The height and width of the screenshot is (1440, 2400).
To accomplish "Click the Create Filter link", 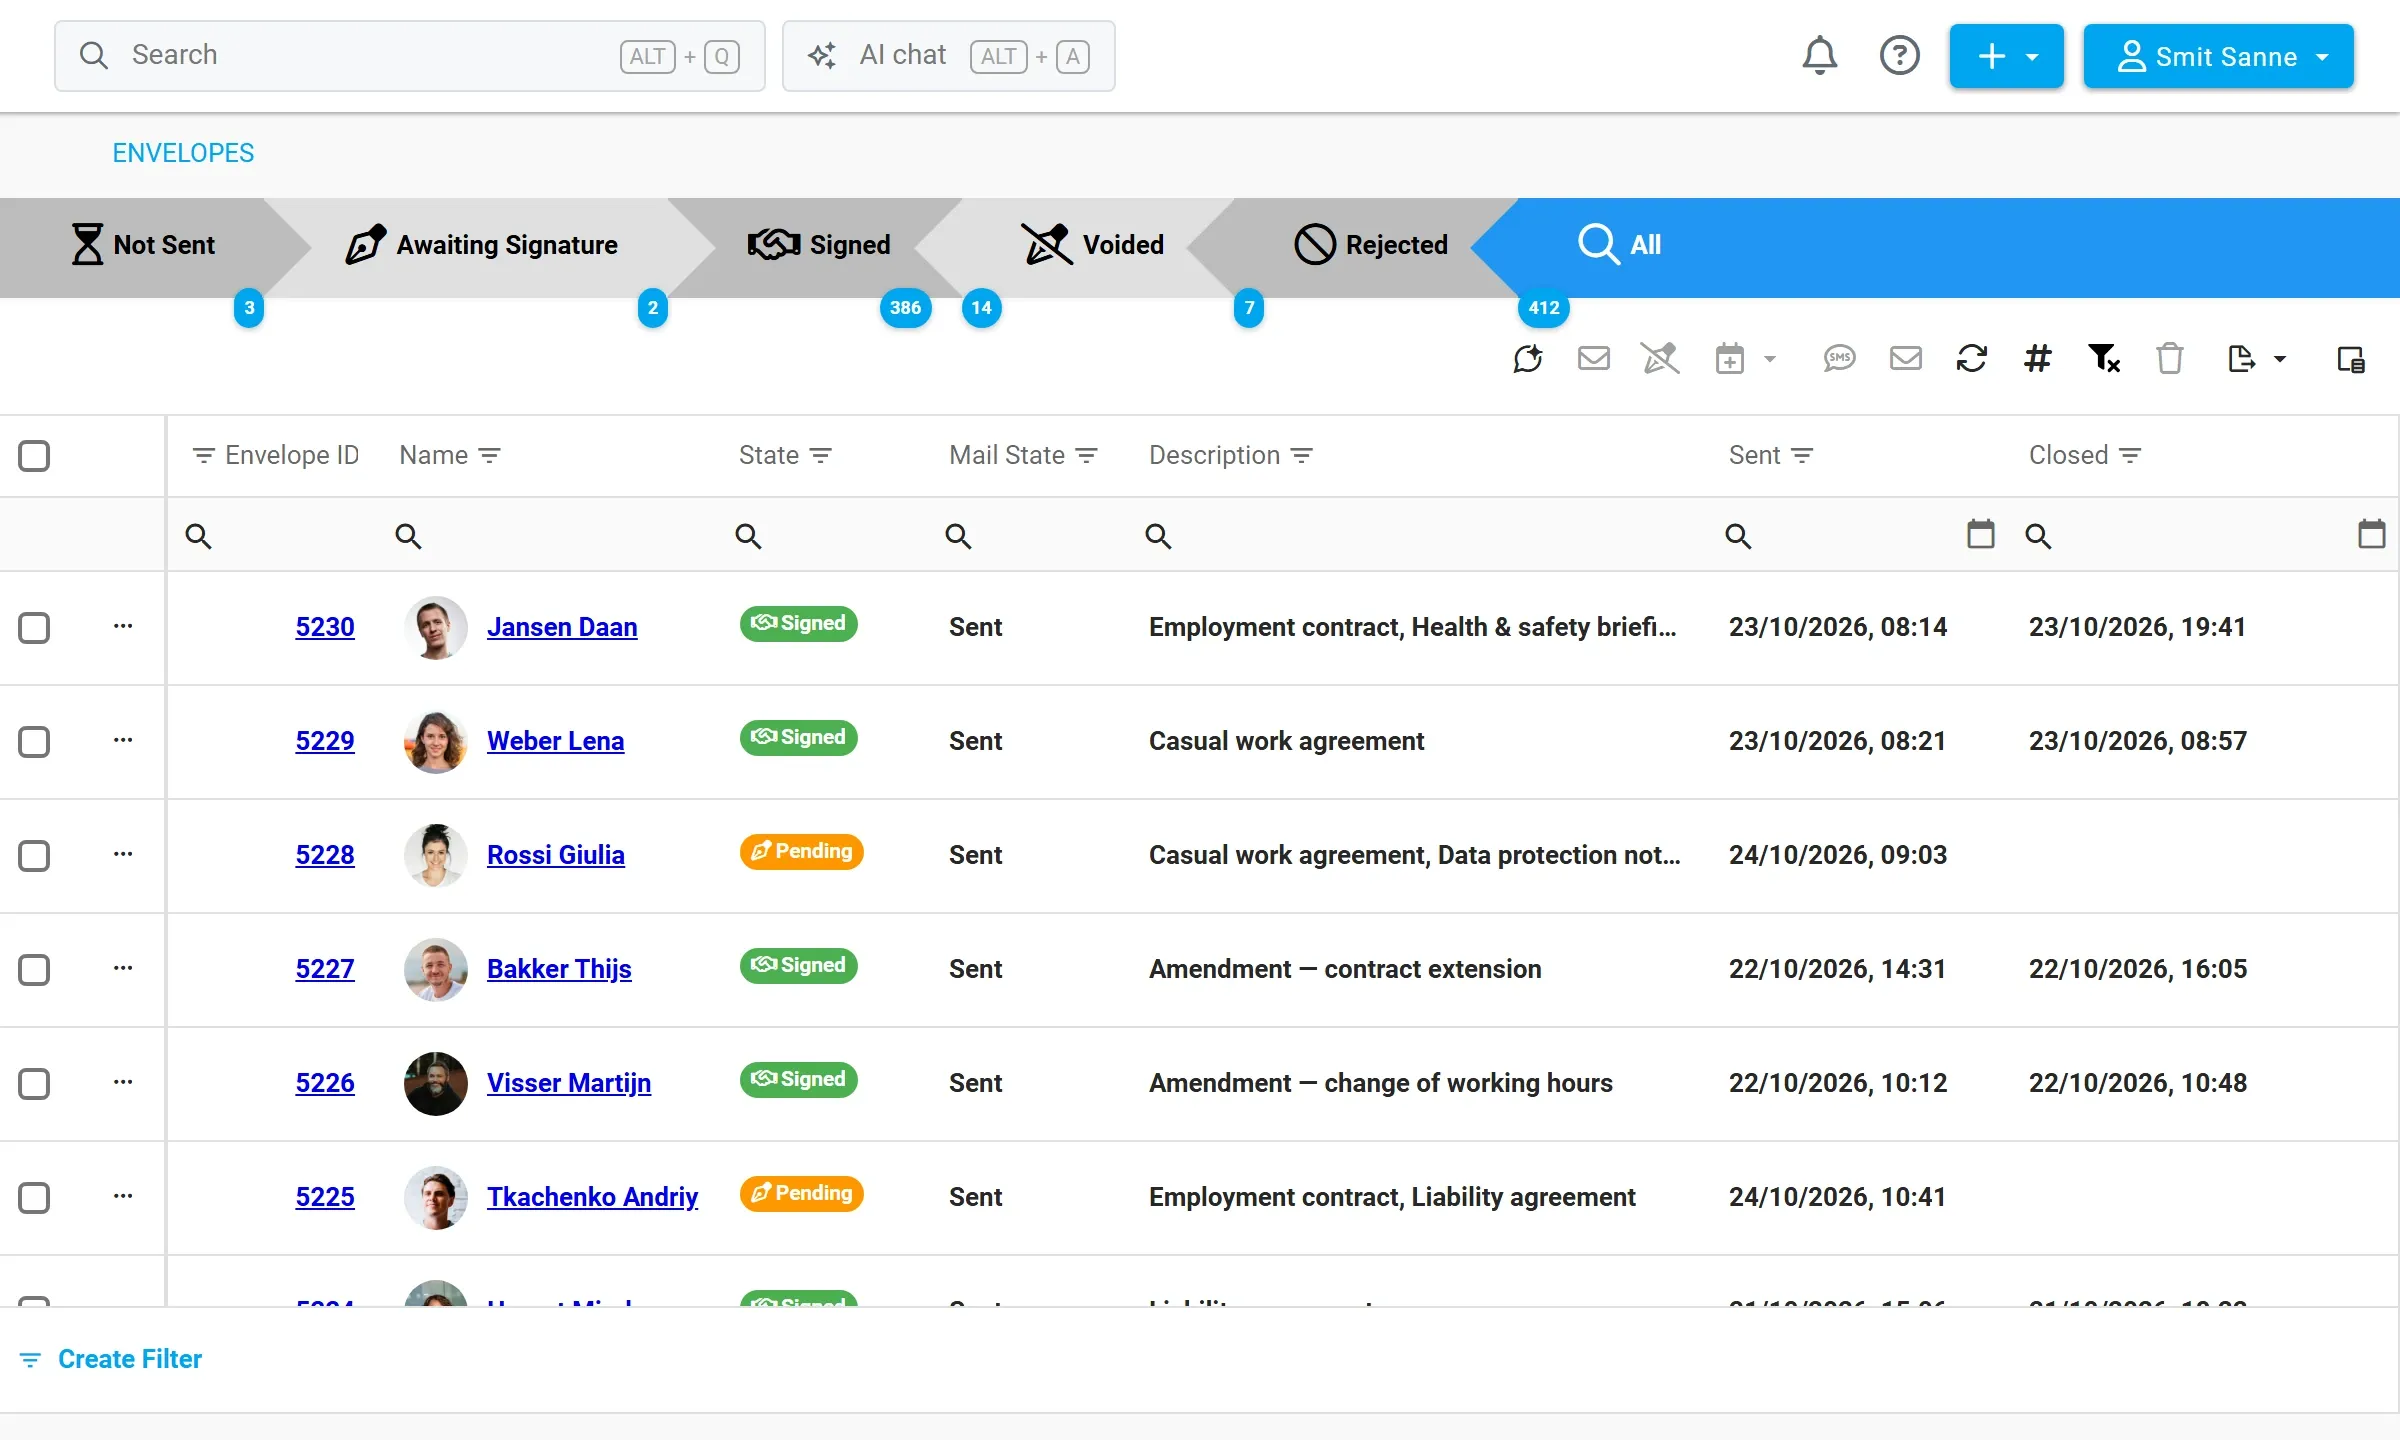I will point(111,1359).
